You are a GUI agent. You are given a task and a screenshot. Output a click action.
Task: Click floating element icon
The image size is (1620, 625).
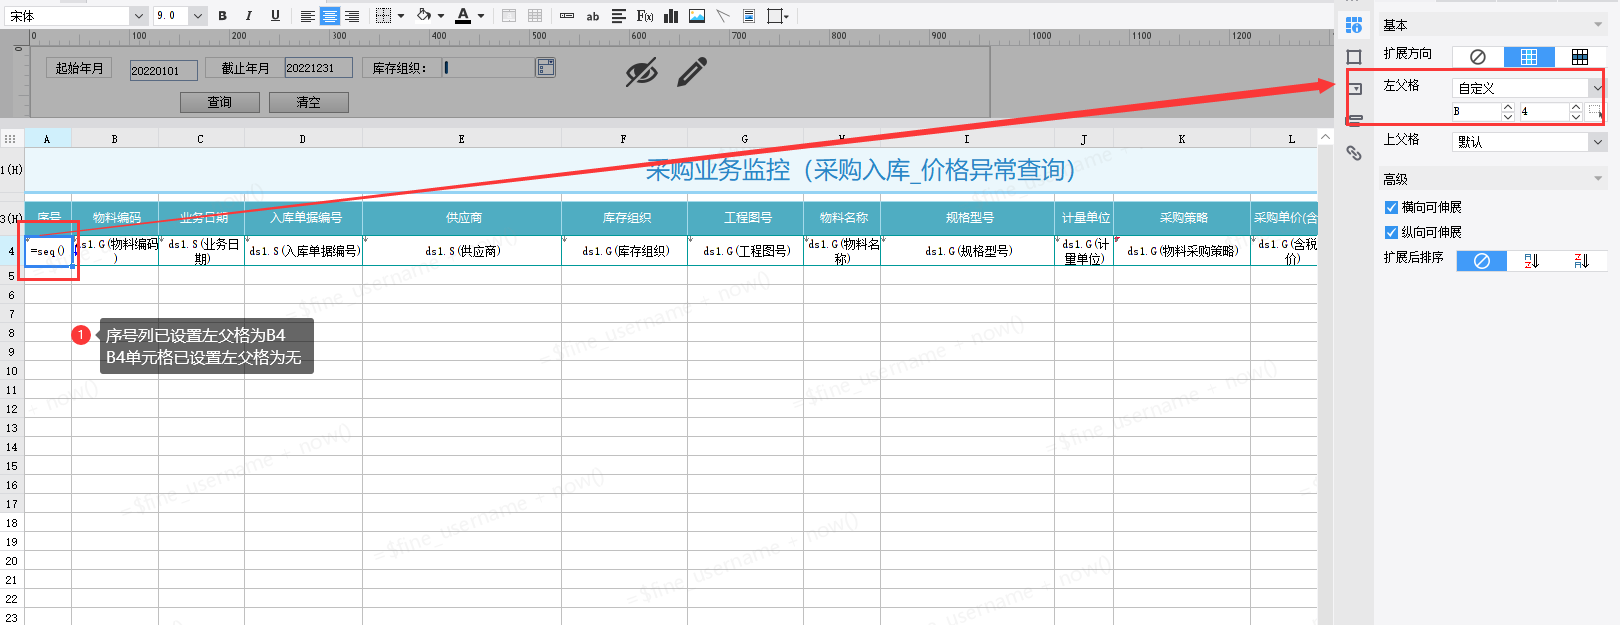click(774, 16)
